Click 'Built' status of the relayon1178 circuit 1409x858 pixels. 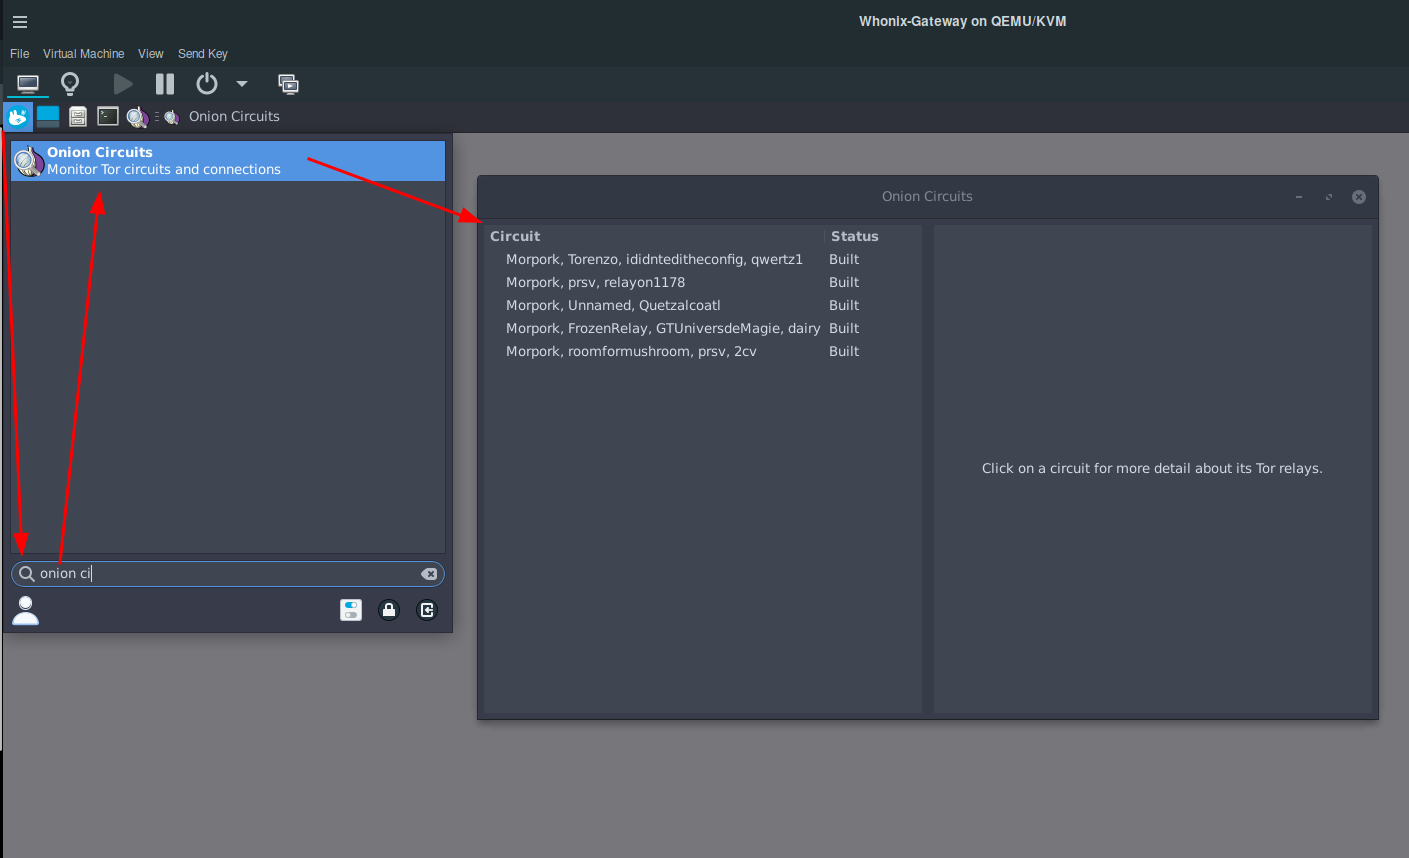pyautogui.click(x=844, y=283)
